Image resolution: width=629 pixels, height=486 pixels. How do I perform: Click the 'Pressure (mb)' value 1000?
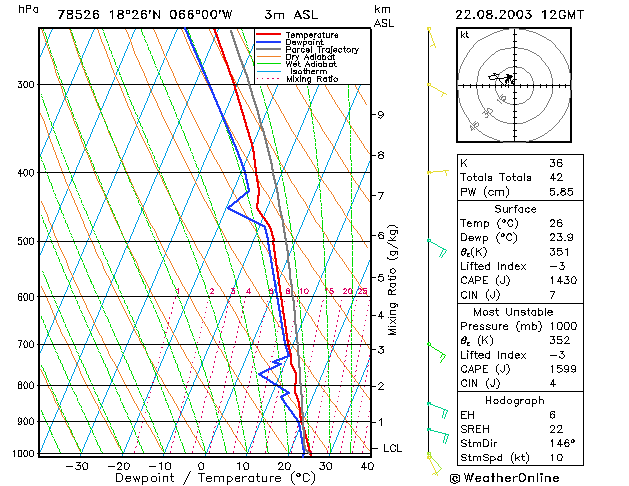pos(563,326)
